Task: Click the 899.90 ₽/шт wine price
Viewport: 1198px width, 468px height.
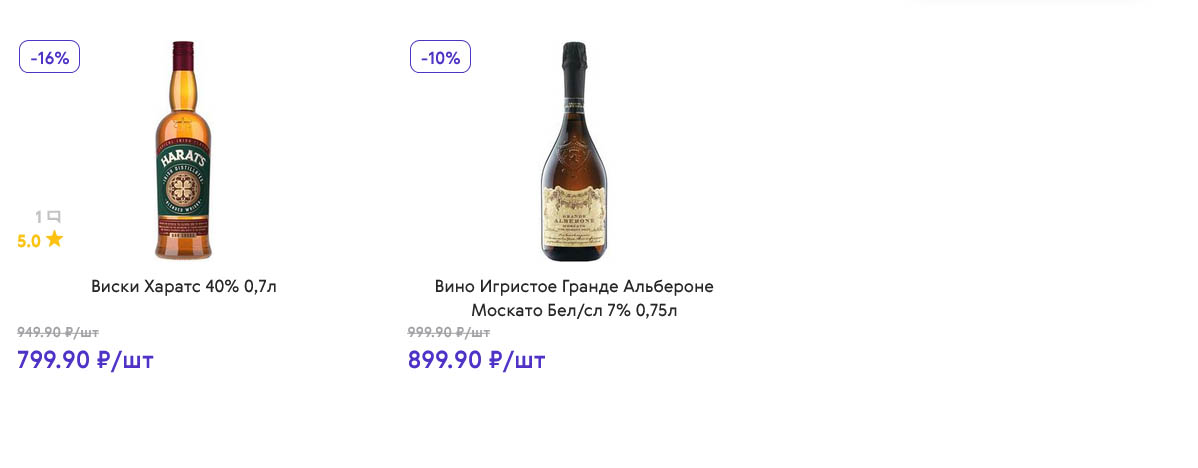Action: (477, 360)
